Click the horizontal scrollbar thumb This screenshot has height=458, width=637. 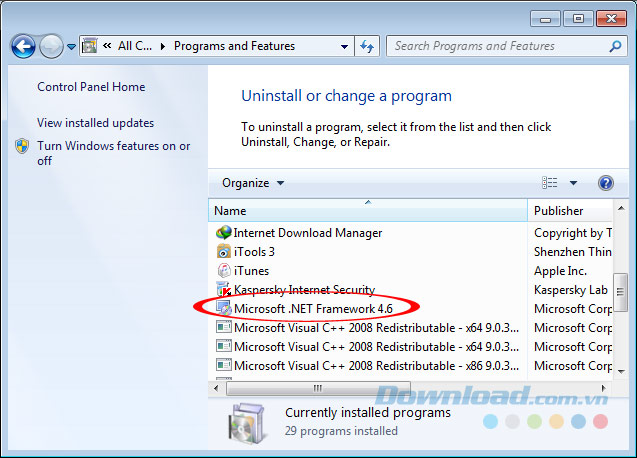318,389
